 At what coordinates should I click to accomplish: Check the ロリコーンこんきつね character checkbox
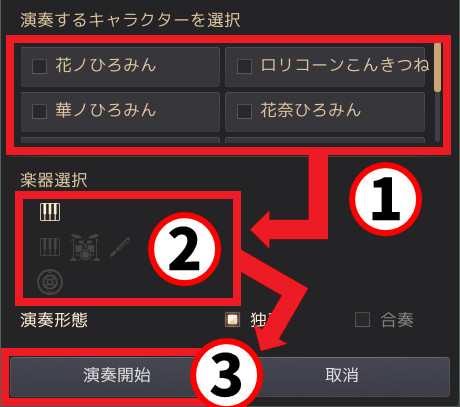click(x=244, y=66)
